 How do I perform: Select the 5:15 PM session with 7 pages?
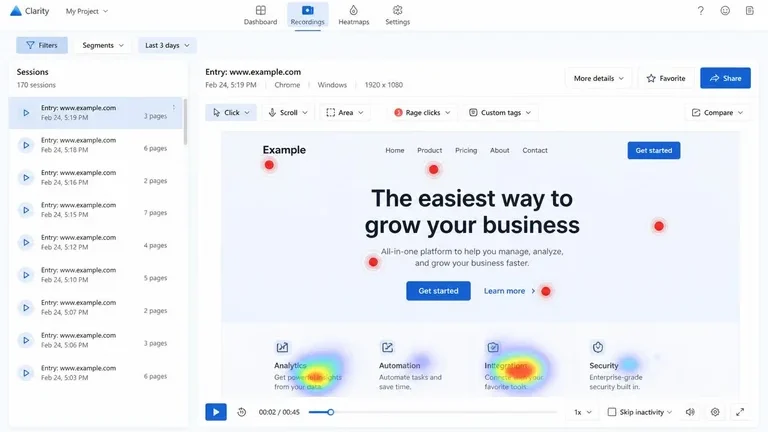click(x=96, y=210)
